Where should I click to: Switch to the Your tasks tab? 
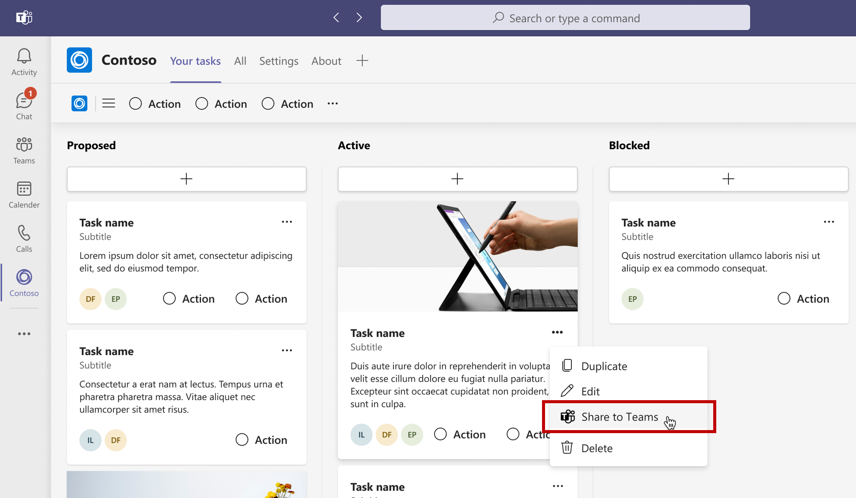tap(195, 61)
